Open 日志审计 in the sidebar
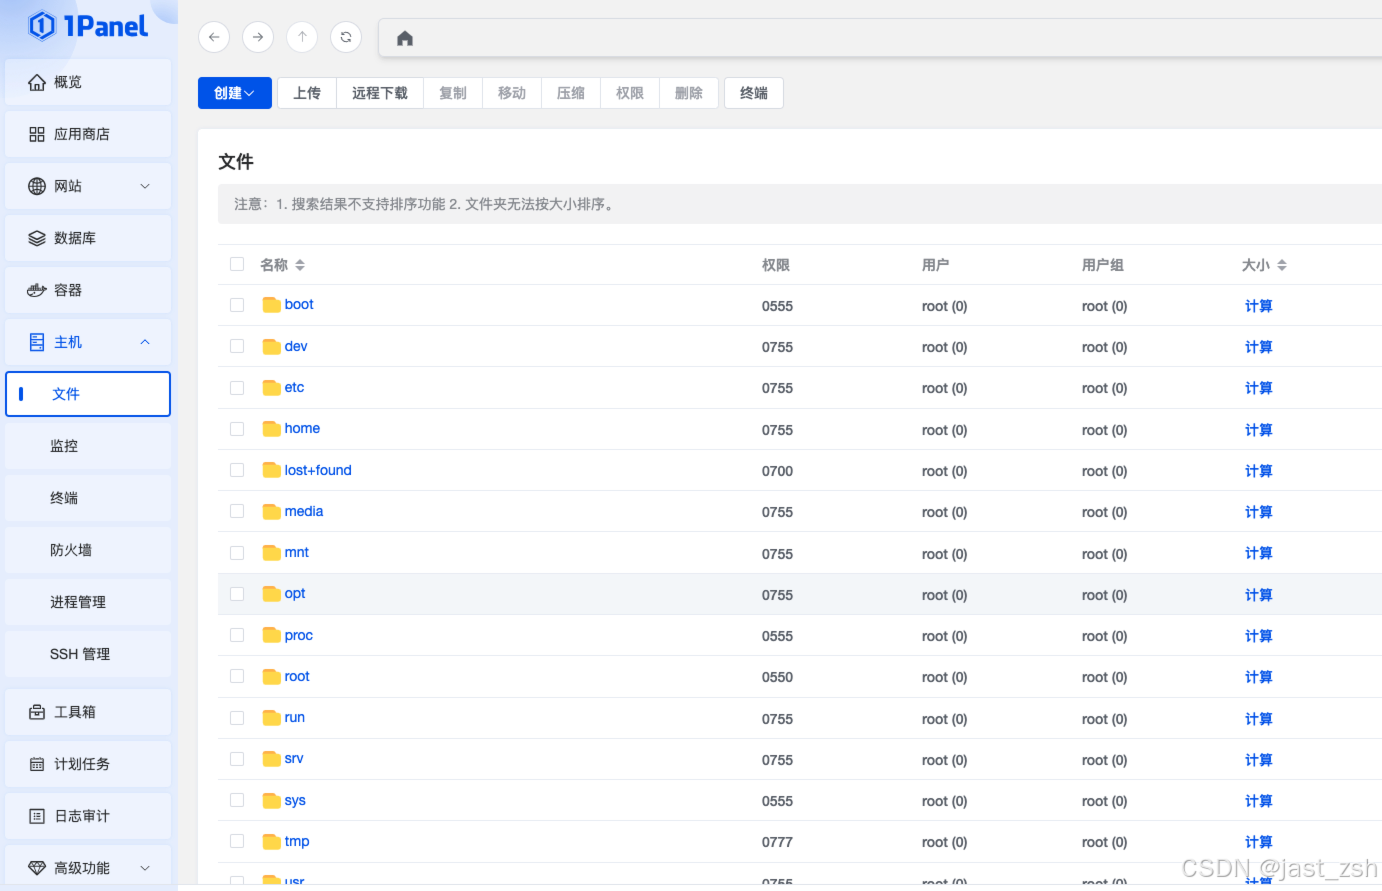The width and height of the screenshot is (1382, 891). point(88,816)
